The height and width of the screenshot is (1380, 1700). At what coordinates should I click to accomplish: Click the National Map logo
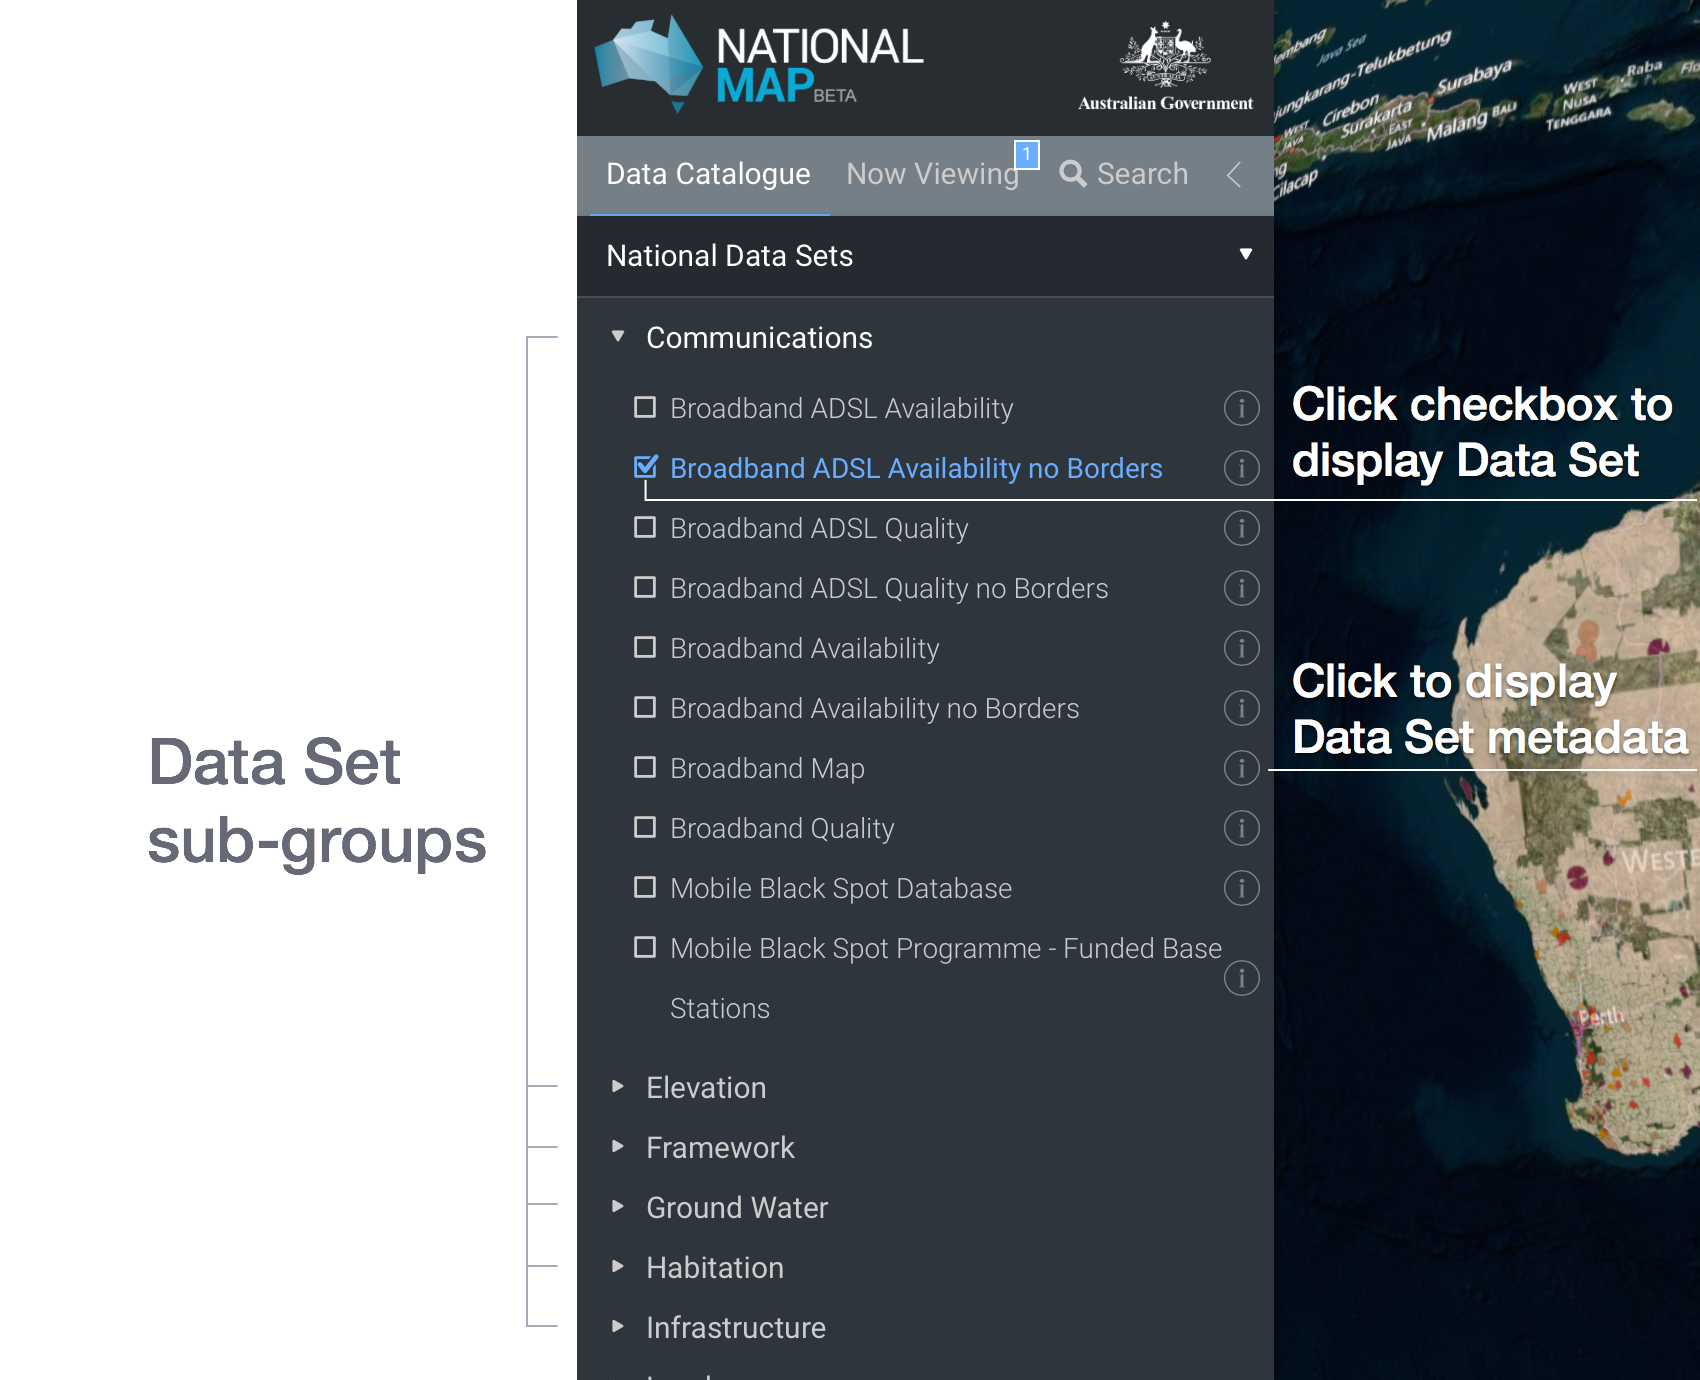point(759,64)
